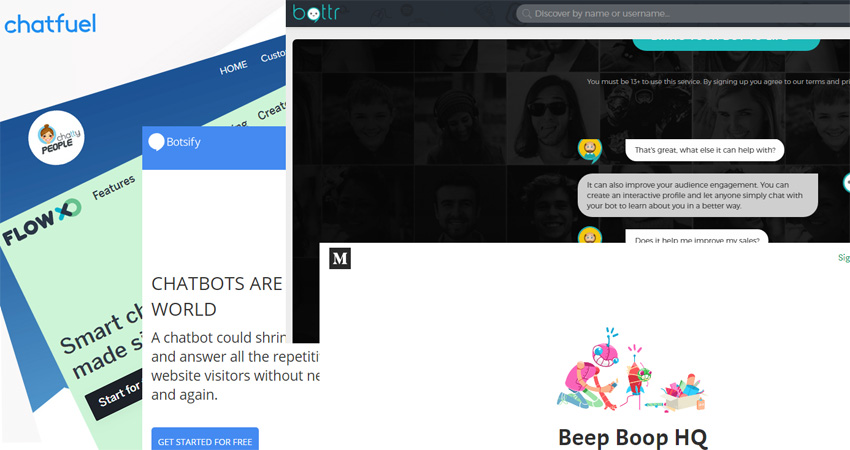The height and width of the screenshot is (450, 850).
Task: Click the Beep Boop robot illustration
Action: (x=632, y=370)
